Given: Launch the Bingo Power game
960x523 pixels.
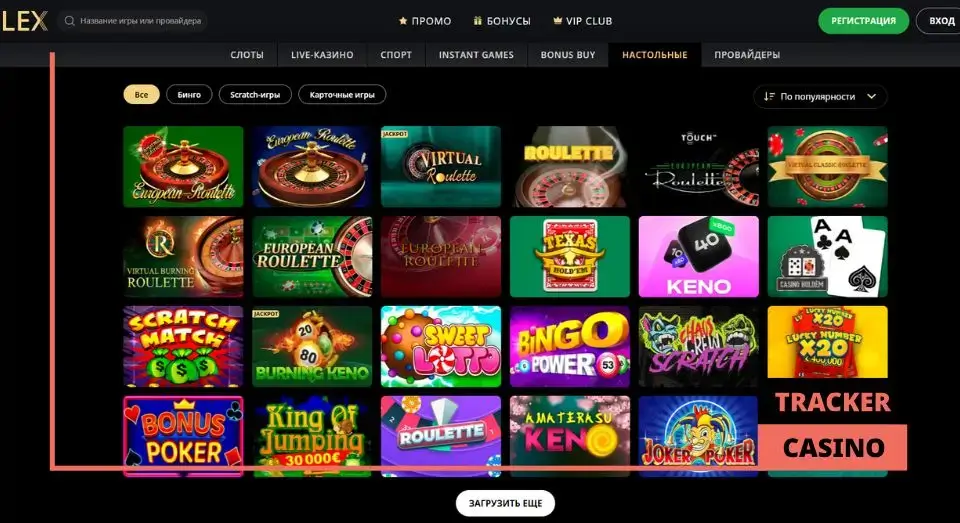Looking at the screenshot, I should (x=569, y=347).
